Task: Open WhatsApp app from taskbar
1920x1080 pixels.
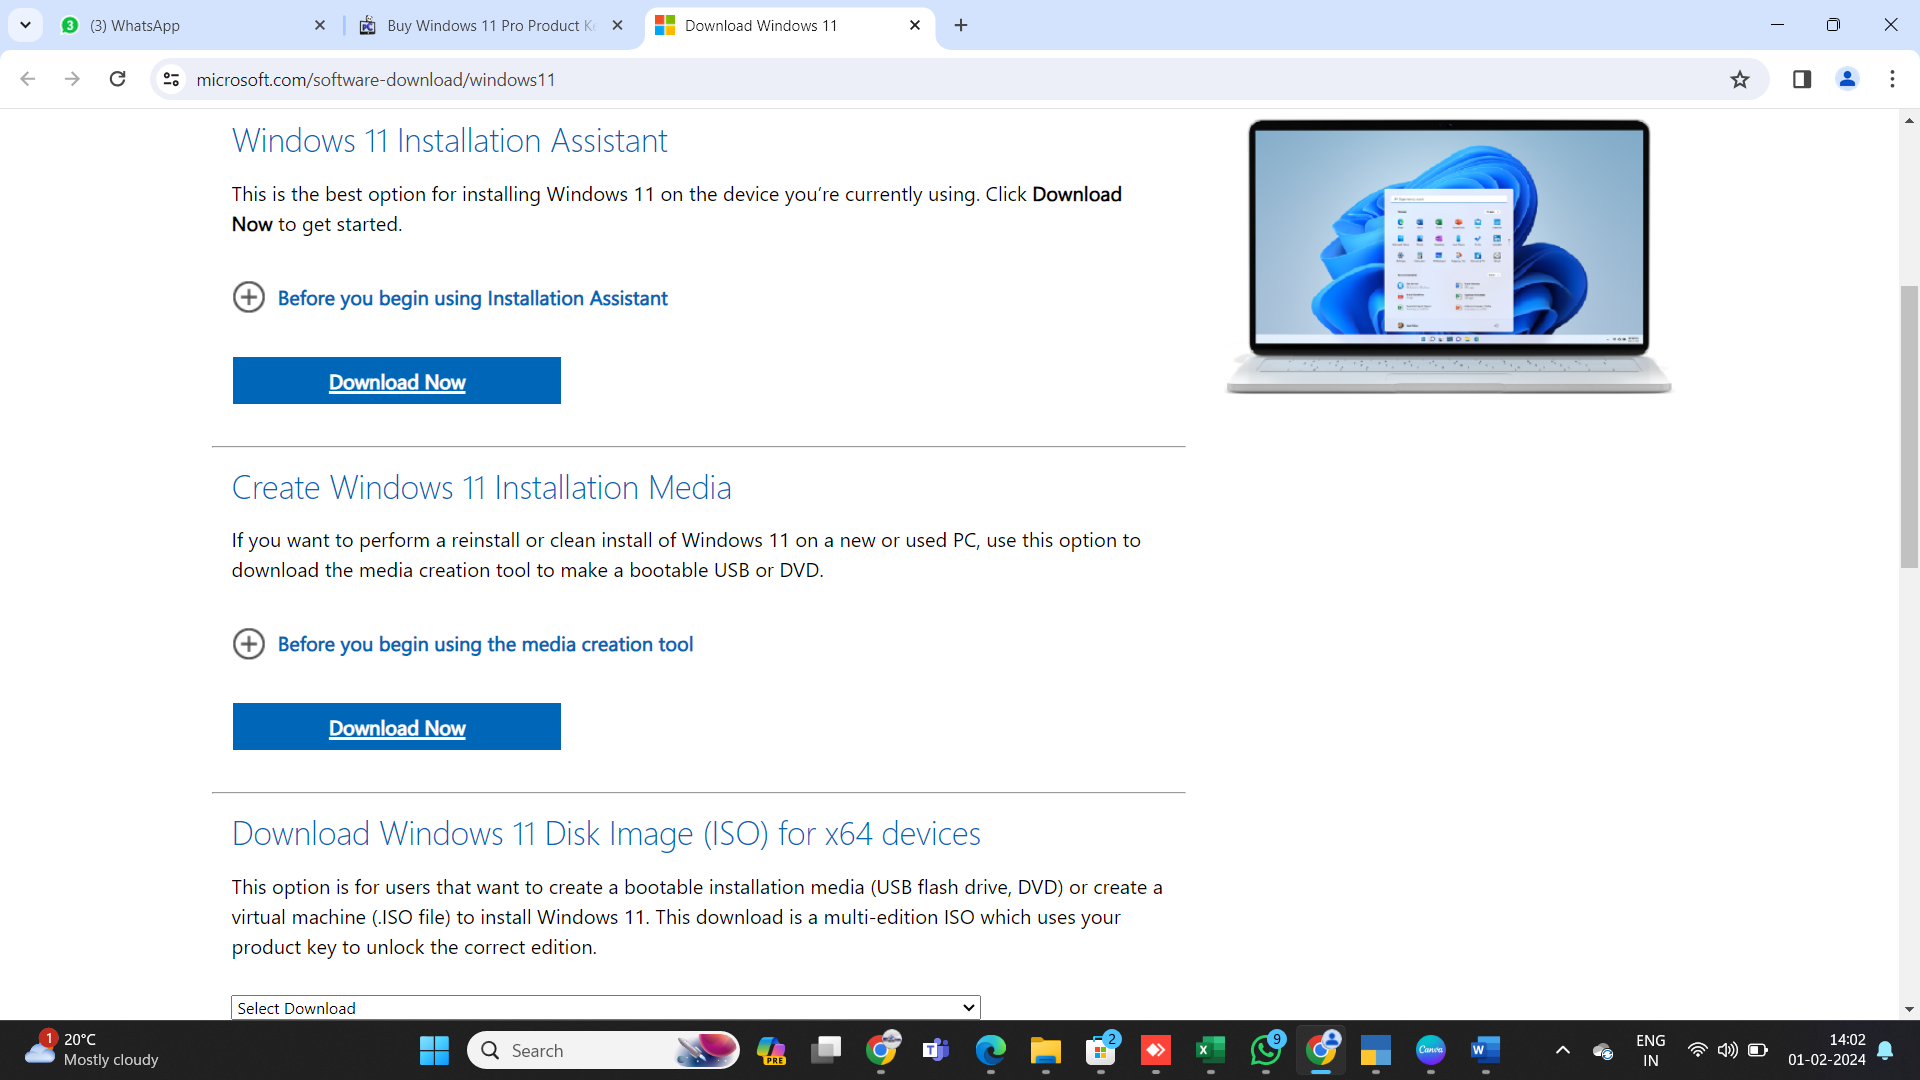Action: (x=1266, y=1050)
